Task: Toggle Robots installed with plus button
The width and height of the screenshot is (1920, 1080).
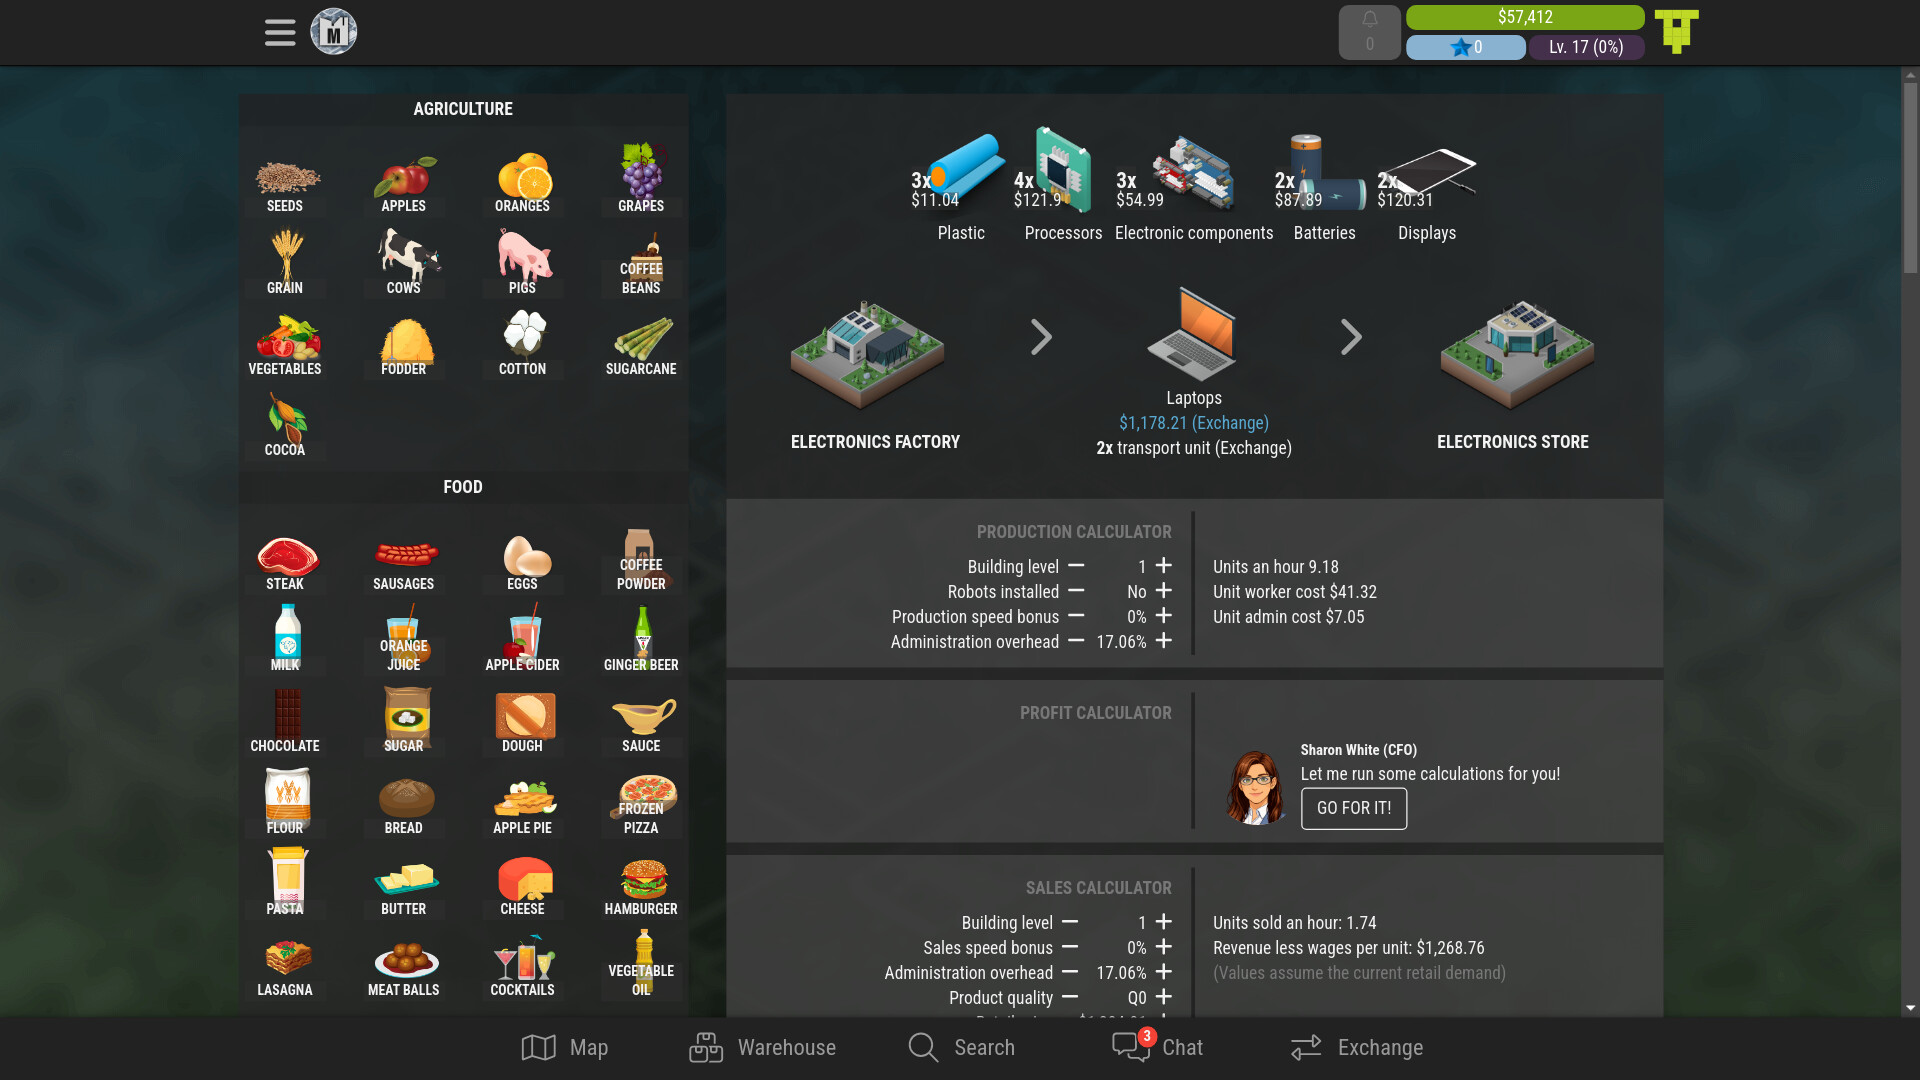Action: (x=1164, y=591)
